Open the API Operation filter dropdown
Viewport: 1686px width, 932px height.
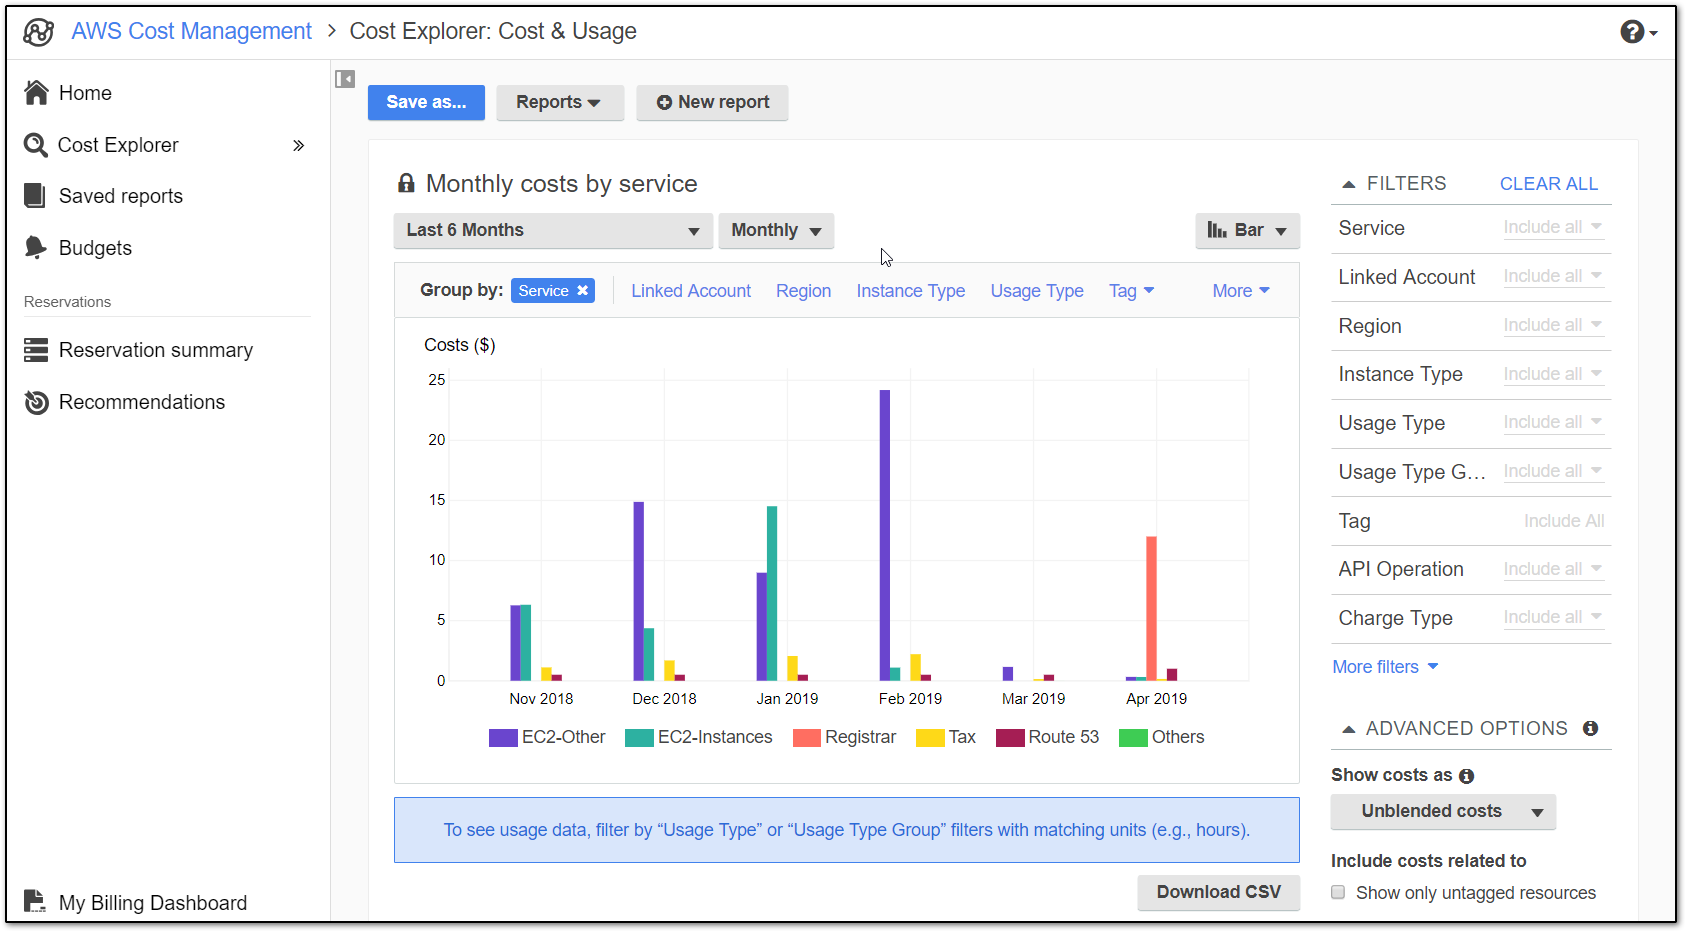(x=1553, y=569)
